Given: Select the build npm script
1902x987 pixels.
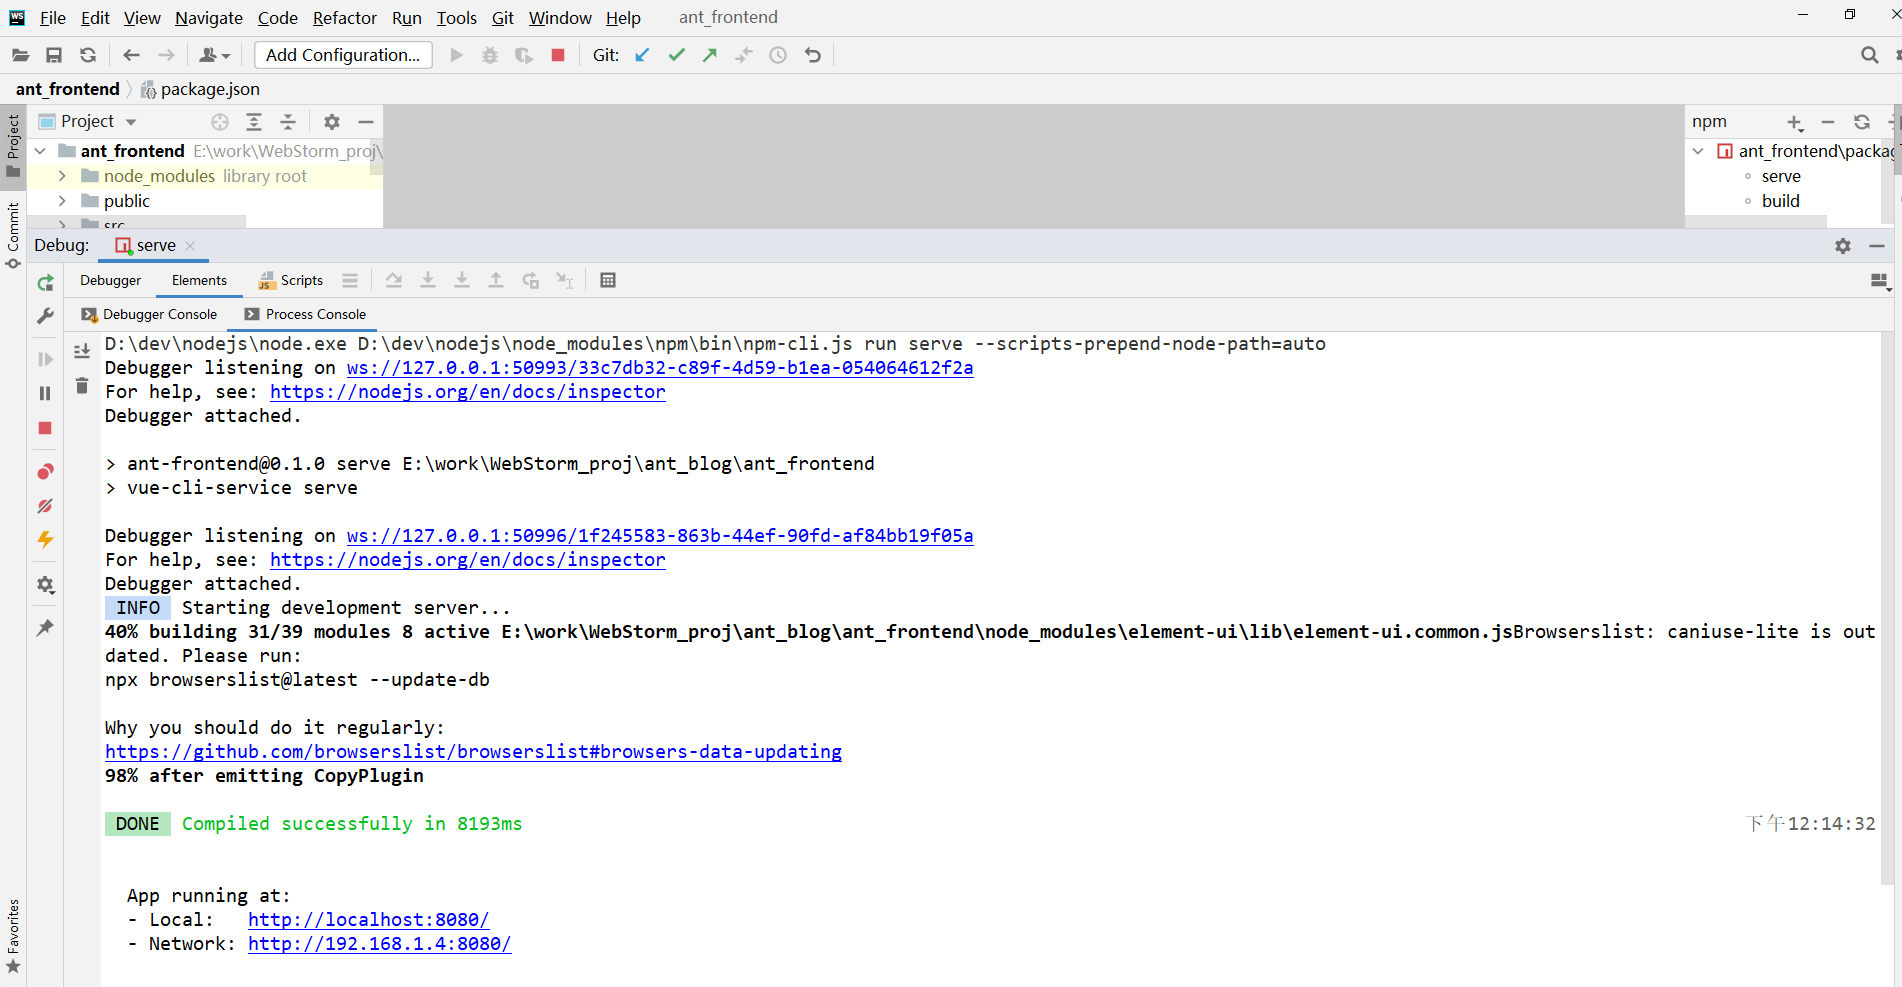Looking at the screenshot, I should [1780, 201].
